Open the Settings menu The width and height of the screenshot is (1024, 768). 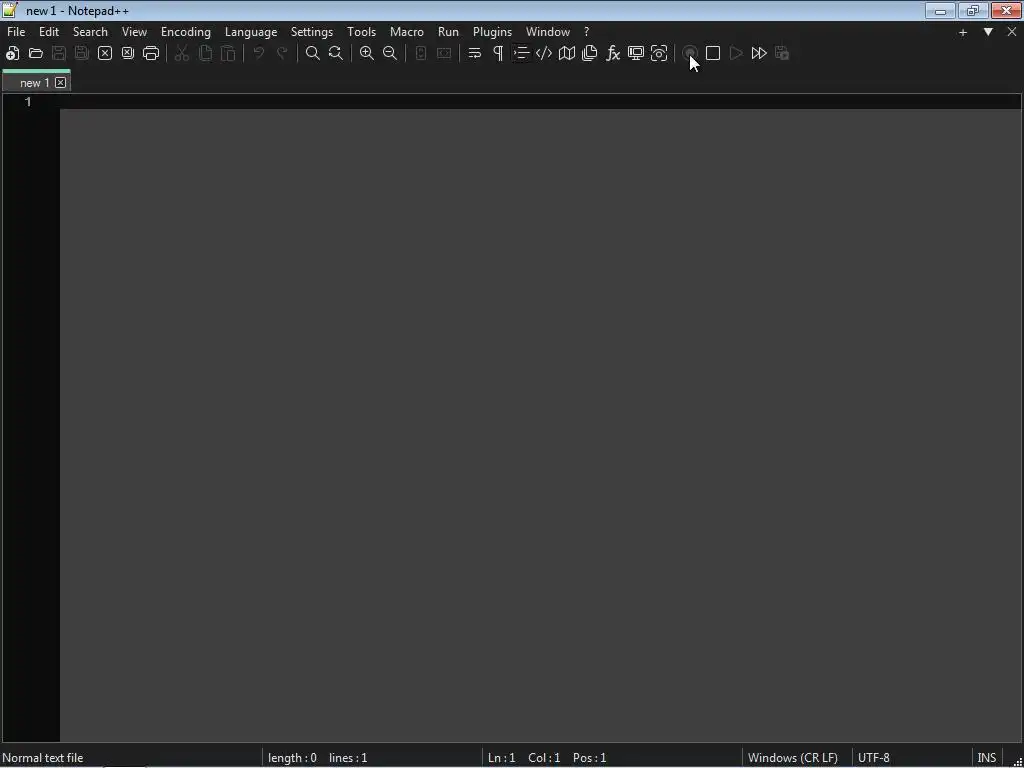(x=312, y=32)
